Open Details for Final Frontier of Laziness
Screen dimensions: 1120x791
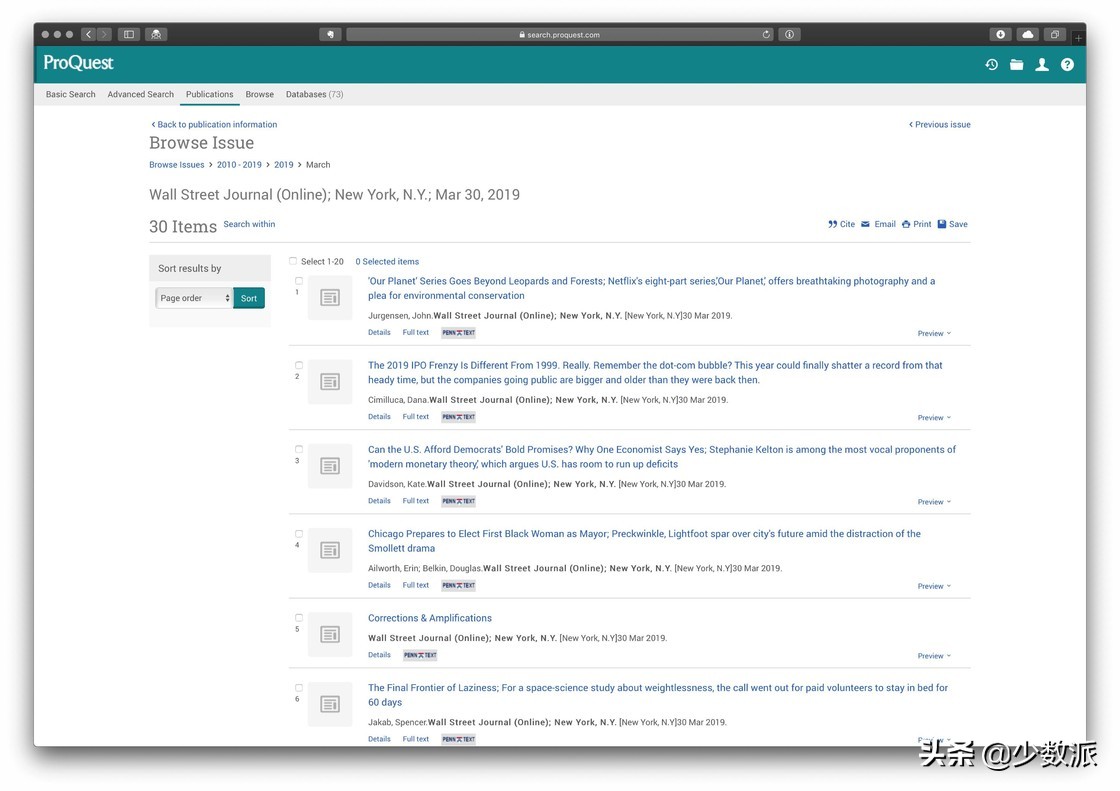point(379,740)
